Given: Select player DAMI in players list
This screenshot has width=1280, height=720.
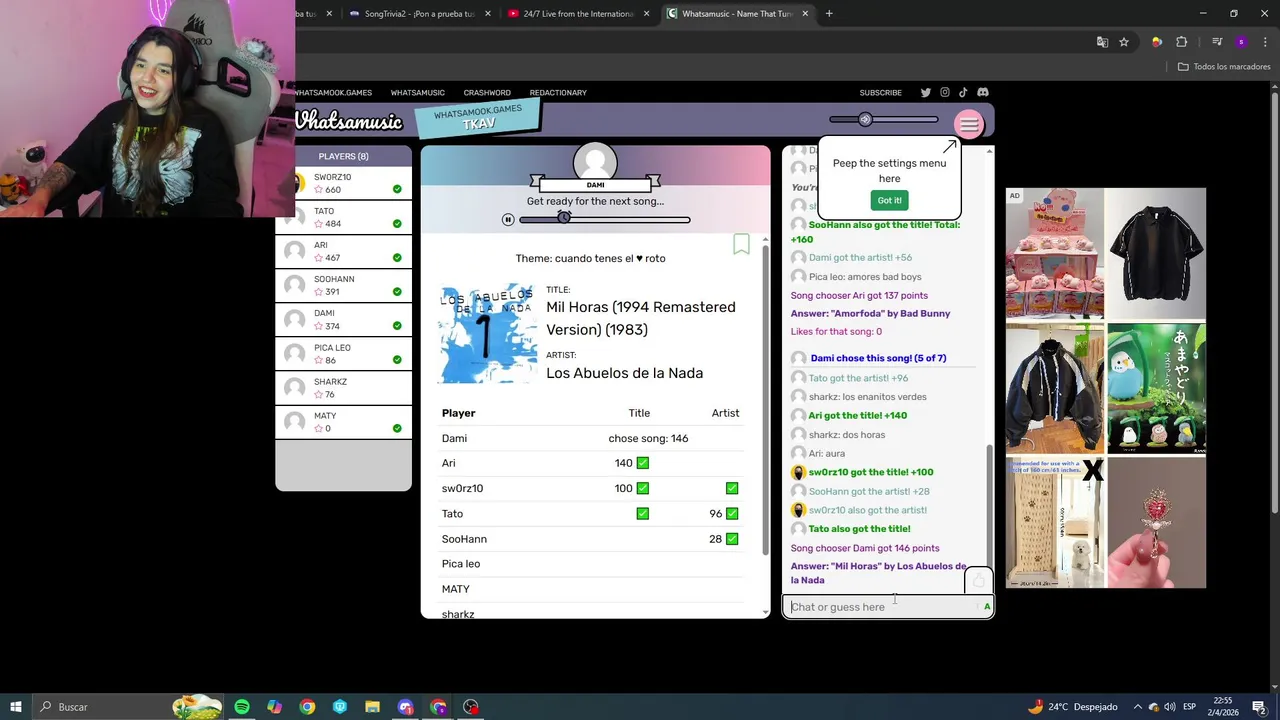Looking at the screenshot, I should pyautogui.click(x=343, y=319).
